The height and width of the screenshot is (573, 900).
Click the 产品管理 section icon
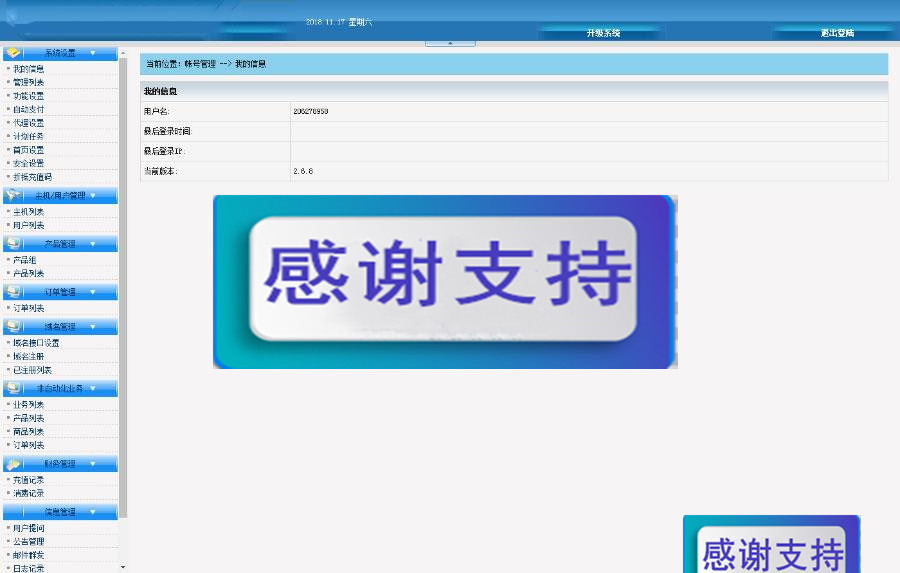pos(13,244)
